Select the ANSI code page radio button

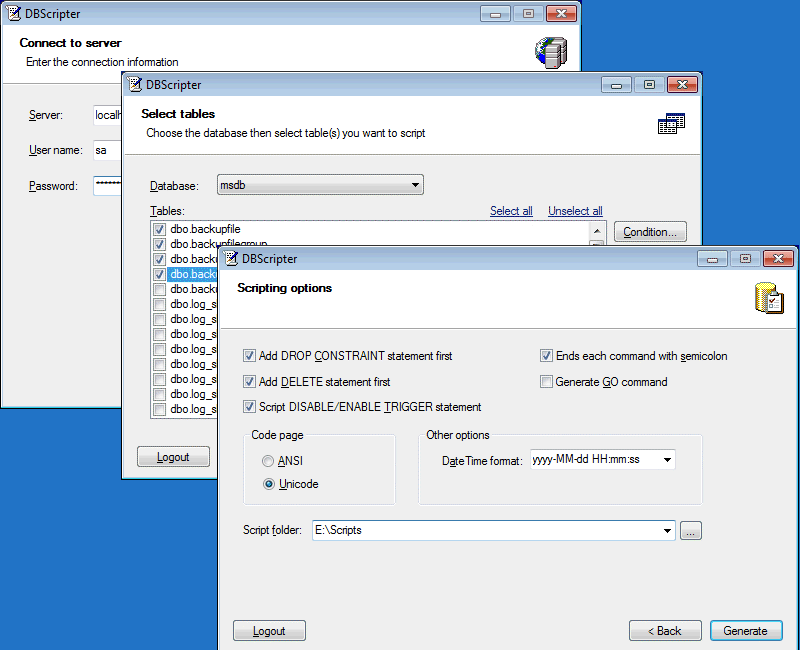[x=268, y=461]
